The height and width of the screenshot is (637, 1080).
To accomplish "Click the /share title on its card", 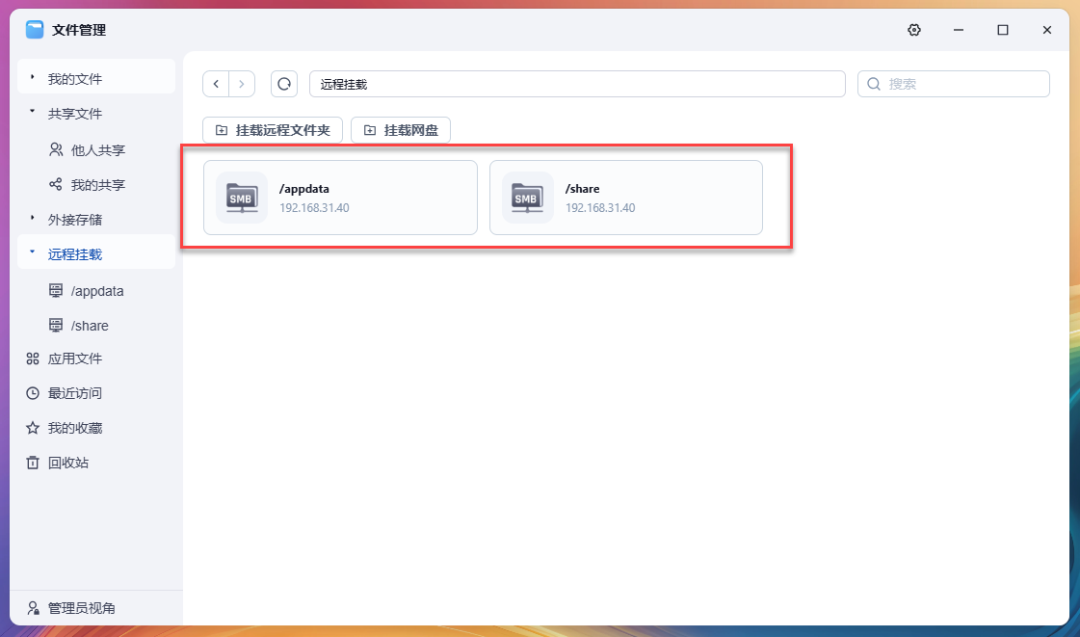I will click(x=583, y=189).
